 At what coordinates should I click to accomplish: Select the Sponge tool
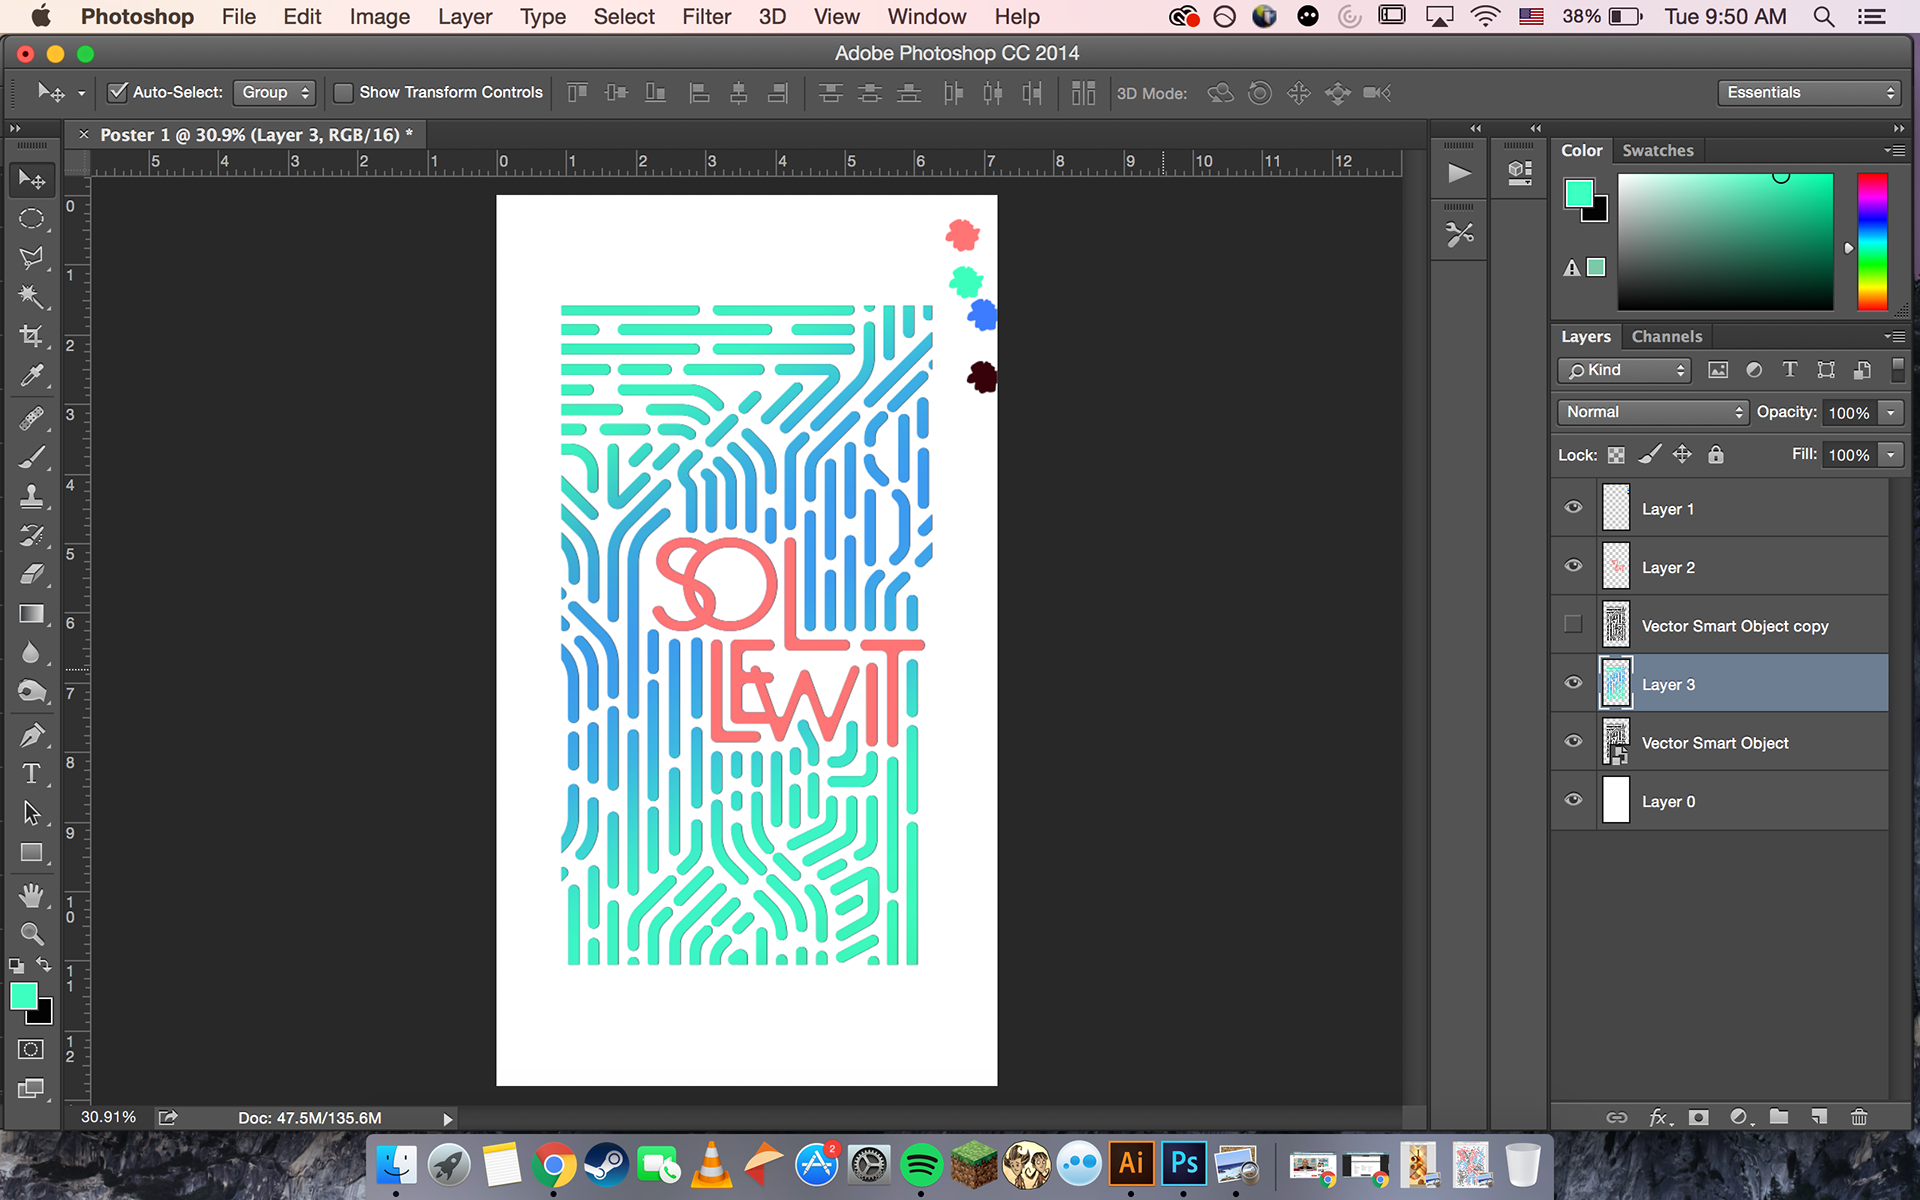[32, 692]
